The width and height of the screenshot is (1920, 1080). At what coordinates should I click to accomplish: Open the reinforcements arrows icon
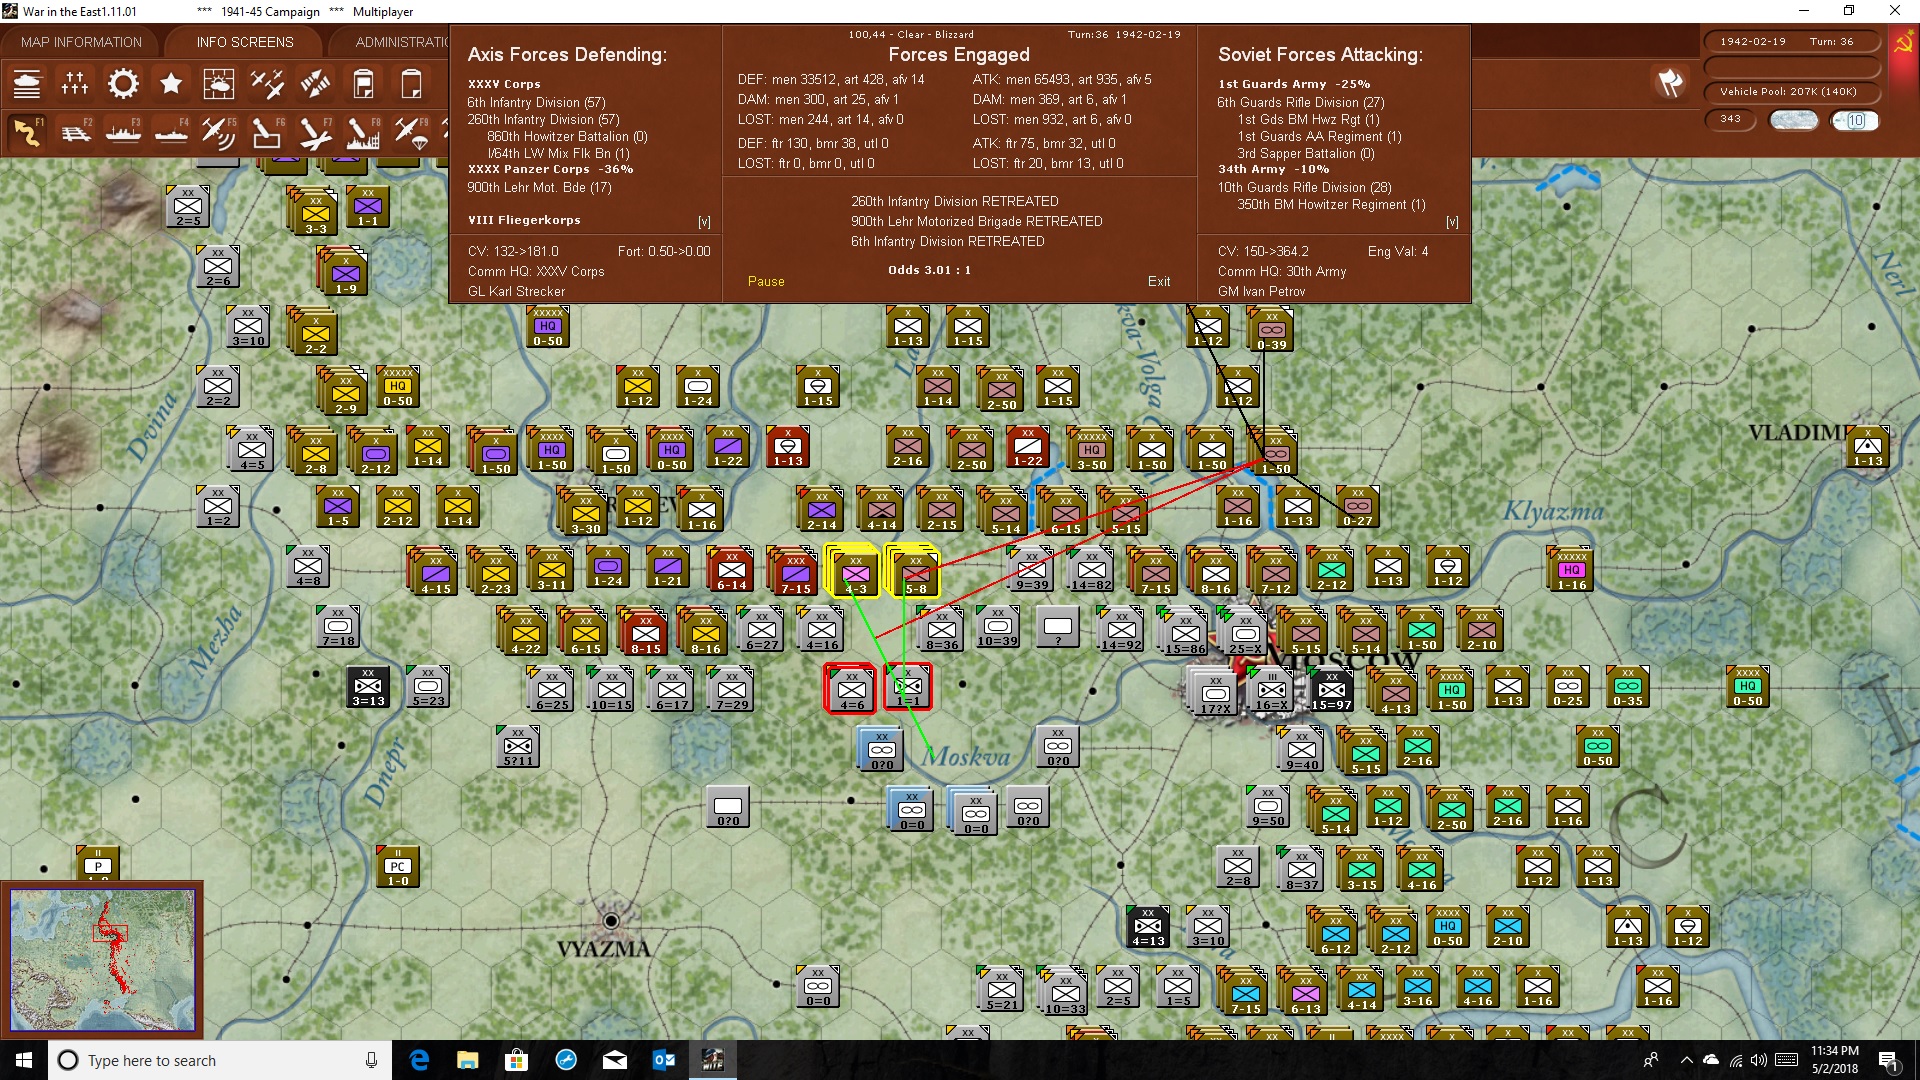coord(315,84)
